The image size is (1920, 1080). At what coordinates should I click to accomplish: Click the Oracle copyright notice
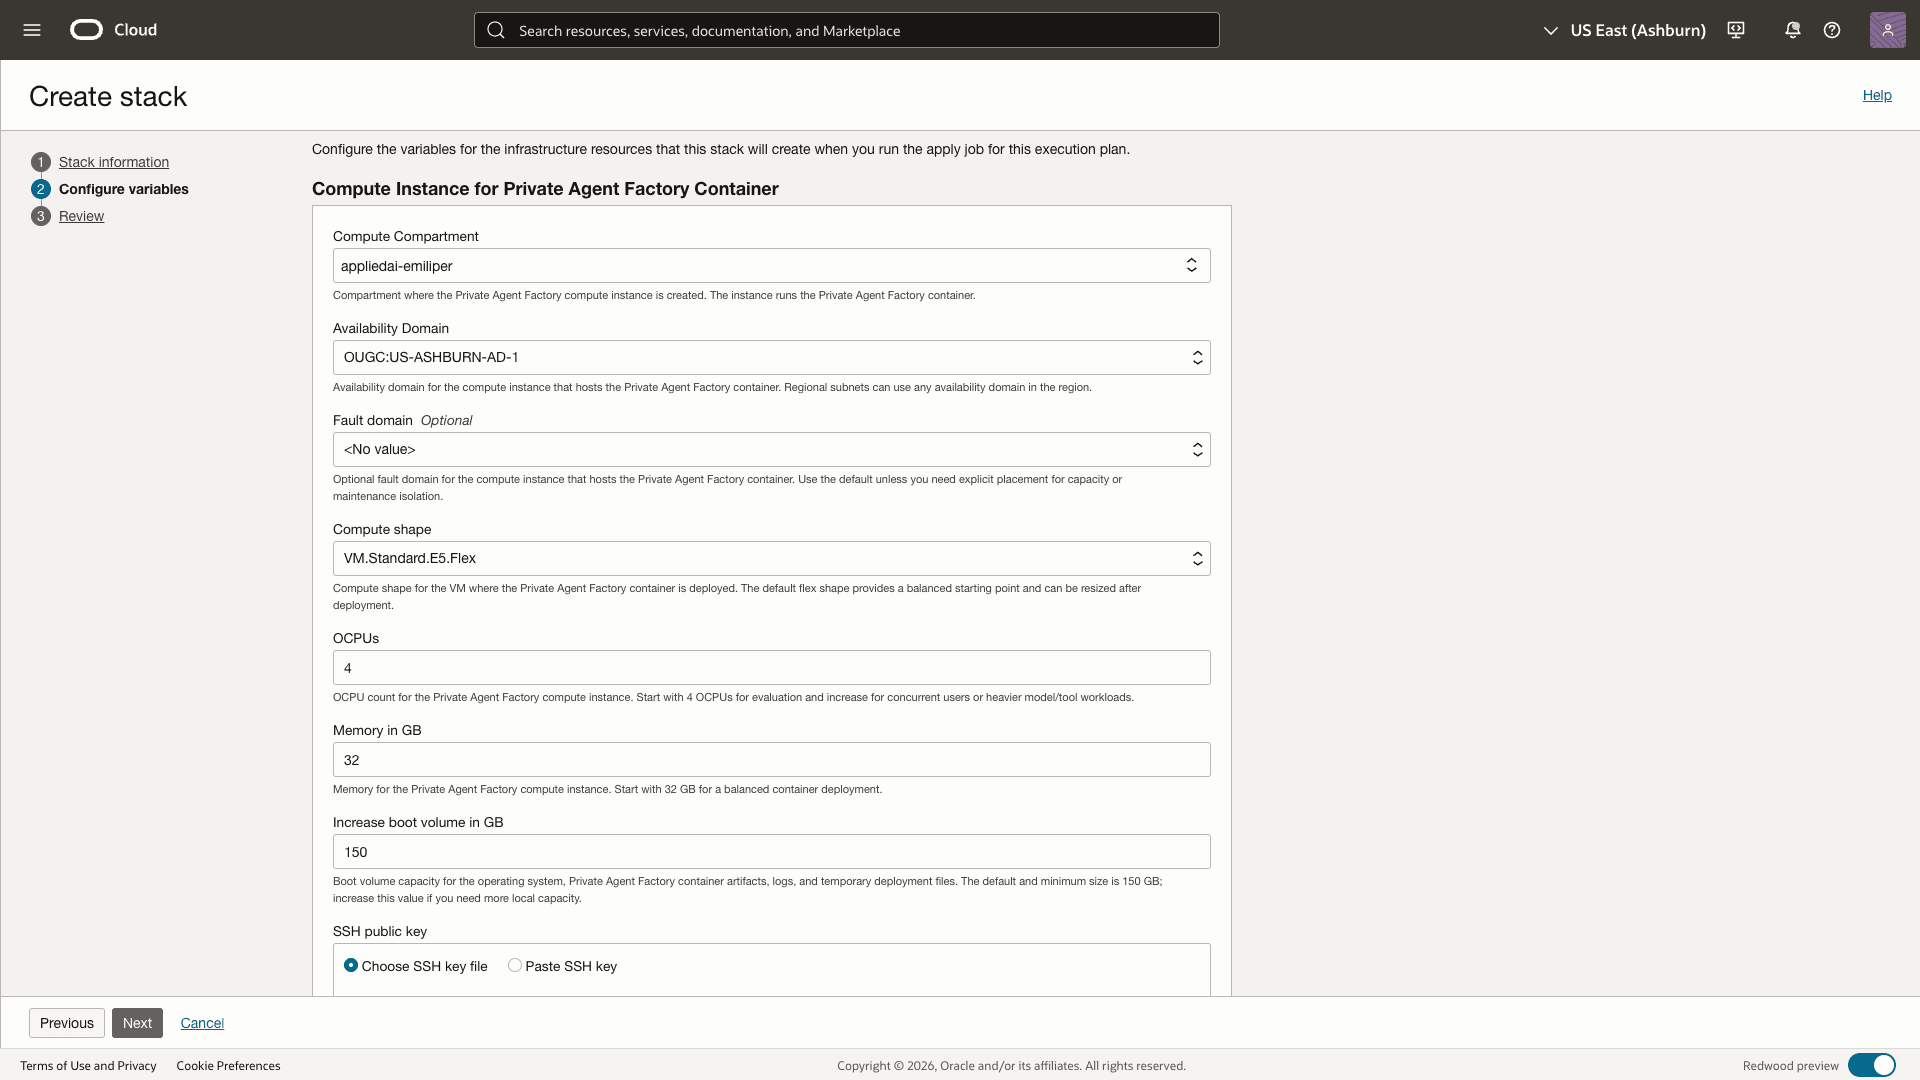coord(1011,1066)
